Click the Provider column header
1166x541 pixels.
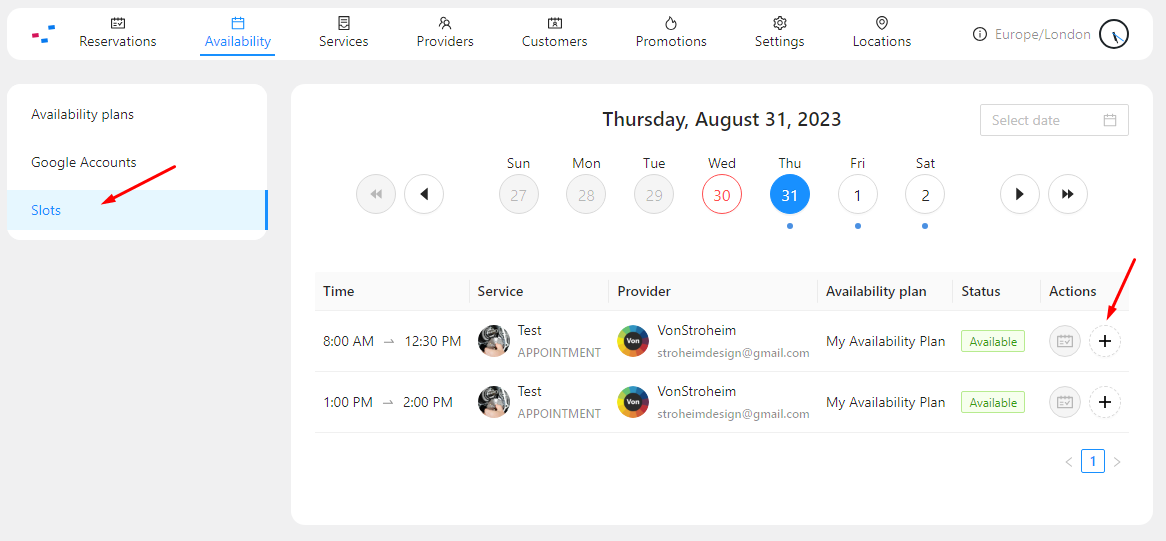[713, 291]
